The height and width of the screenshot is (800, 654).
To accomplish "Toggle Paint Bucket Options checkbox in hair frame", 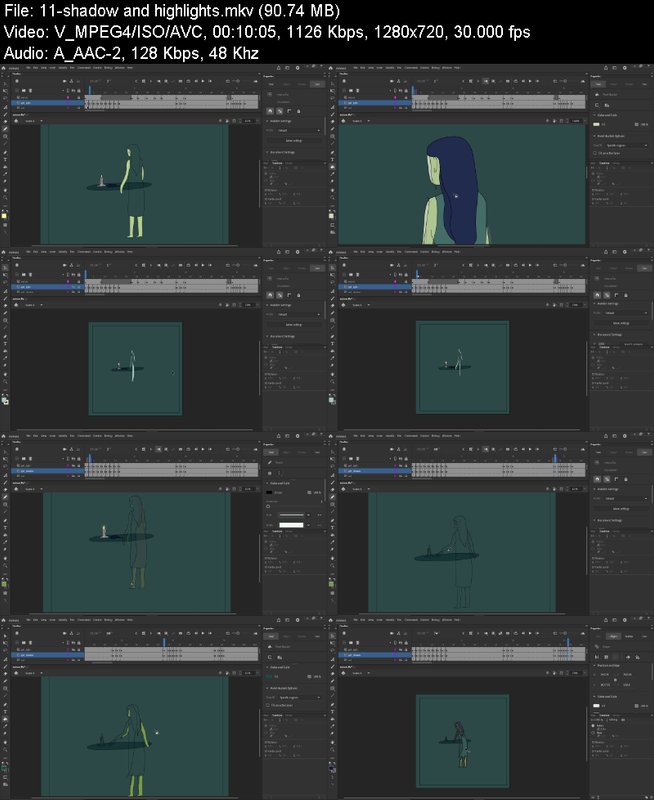I will (595, 153).
